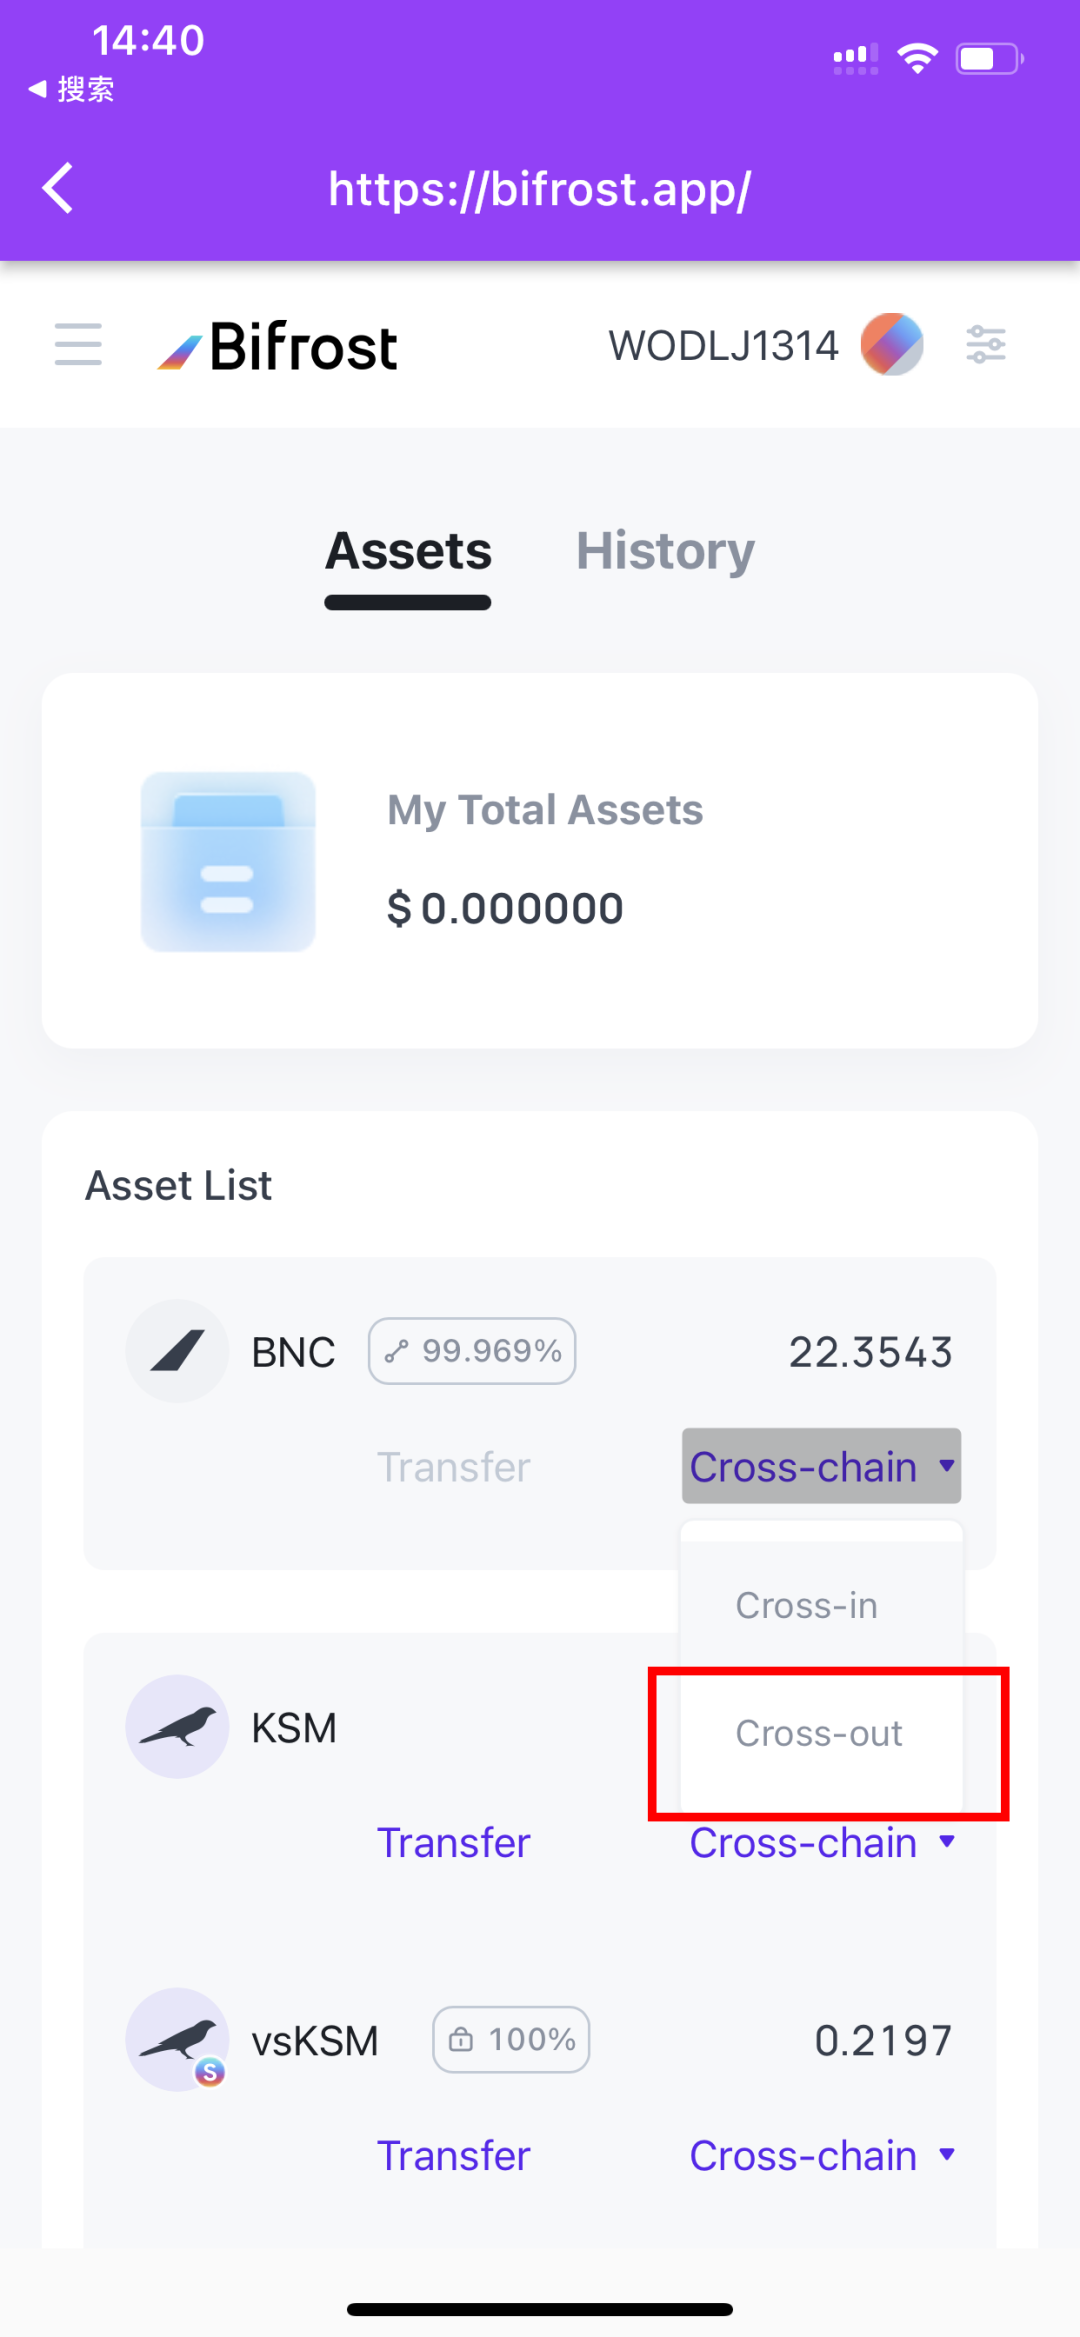Tap the vsKSM token icon
The width and height of the screenshot is (1080, 2337).
177,2039
